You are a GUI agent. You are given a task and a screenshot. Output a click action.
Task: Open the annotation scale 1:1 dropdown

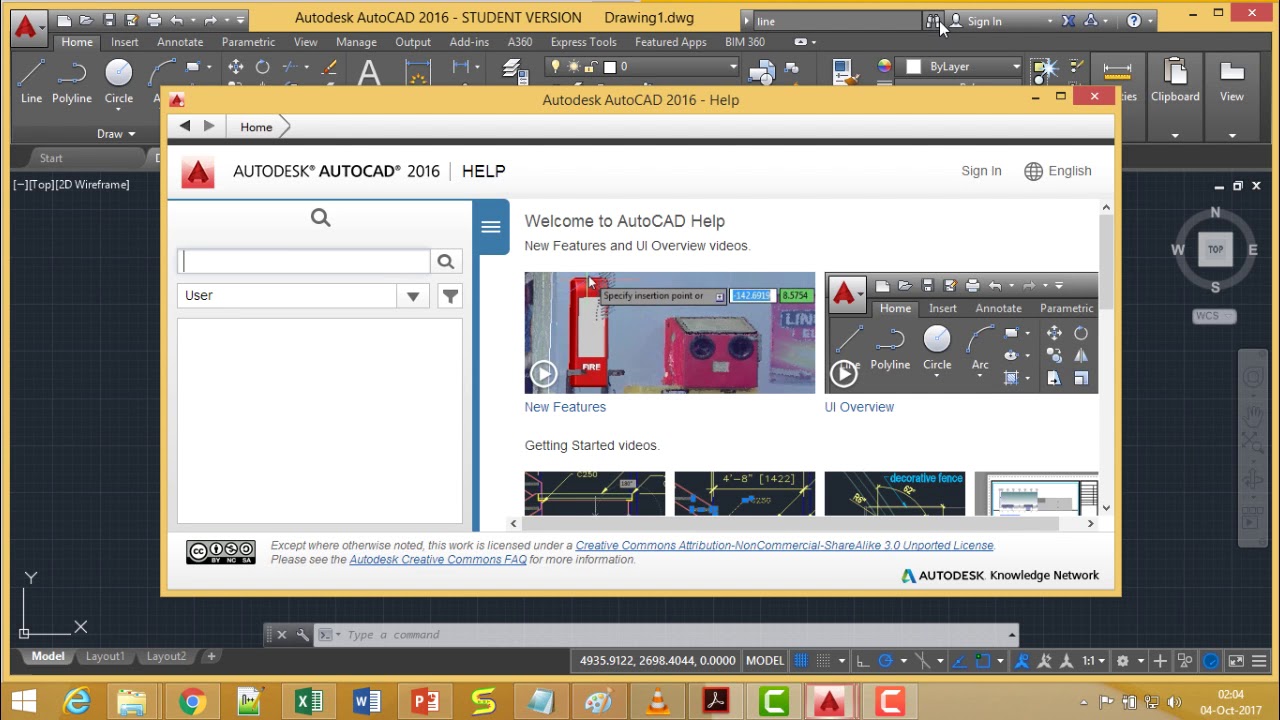click(1093, 661)
